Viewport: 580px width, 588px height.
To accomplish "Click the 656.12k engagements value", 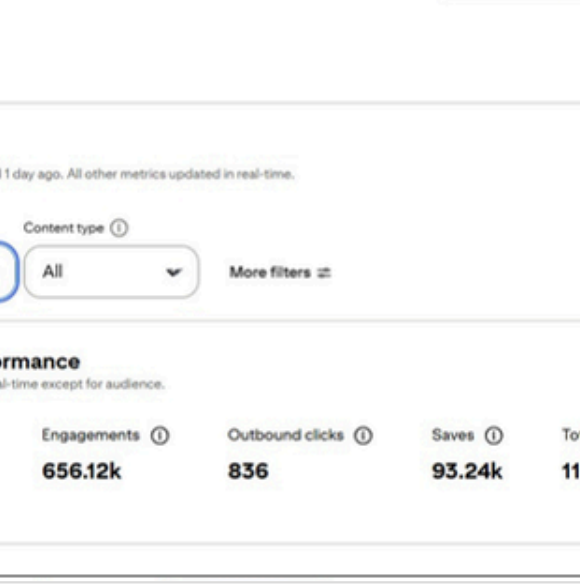I will click(x=82, y=471).
